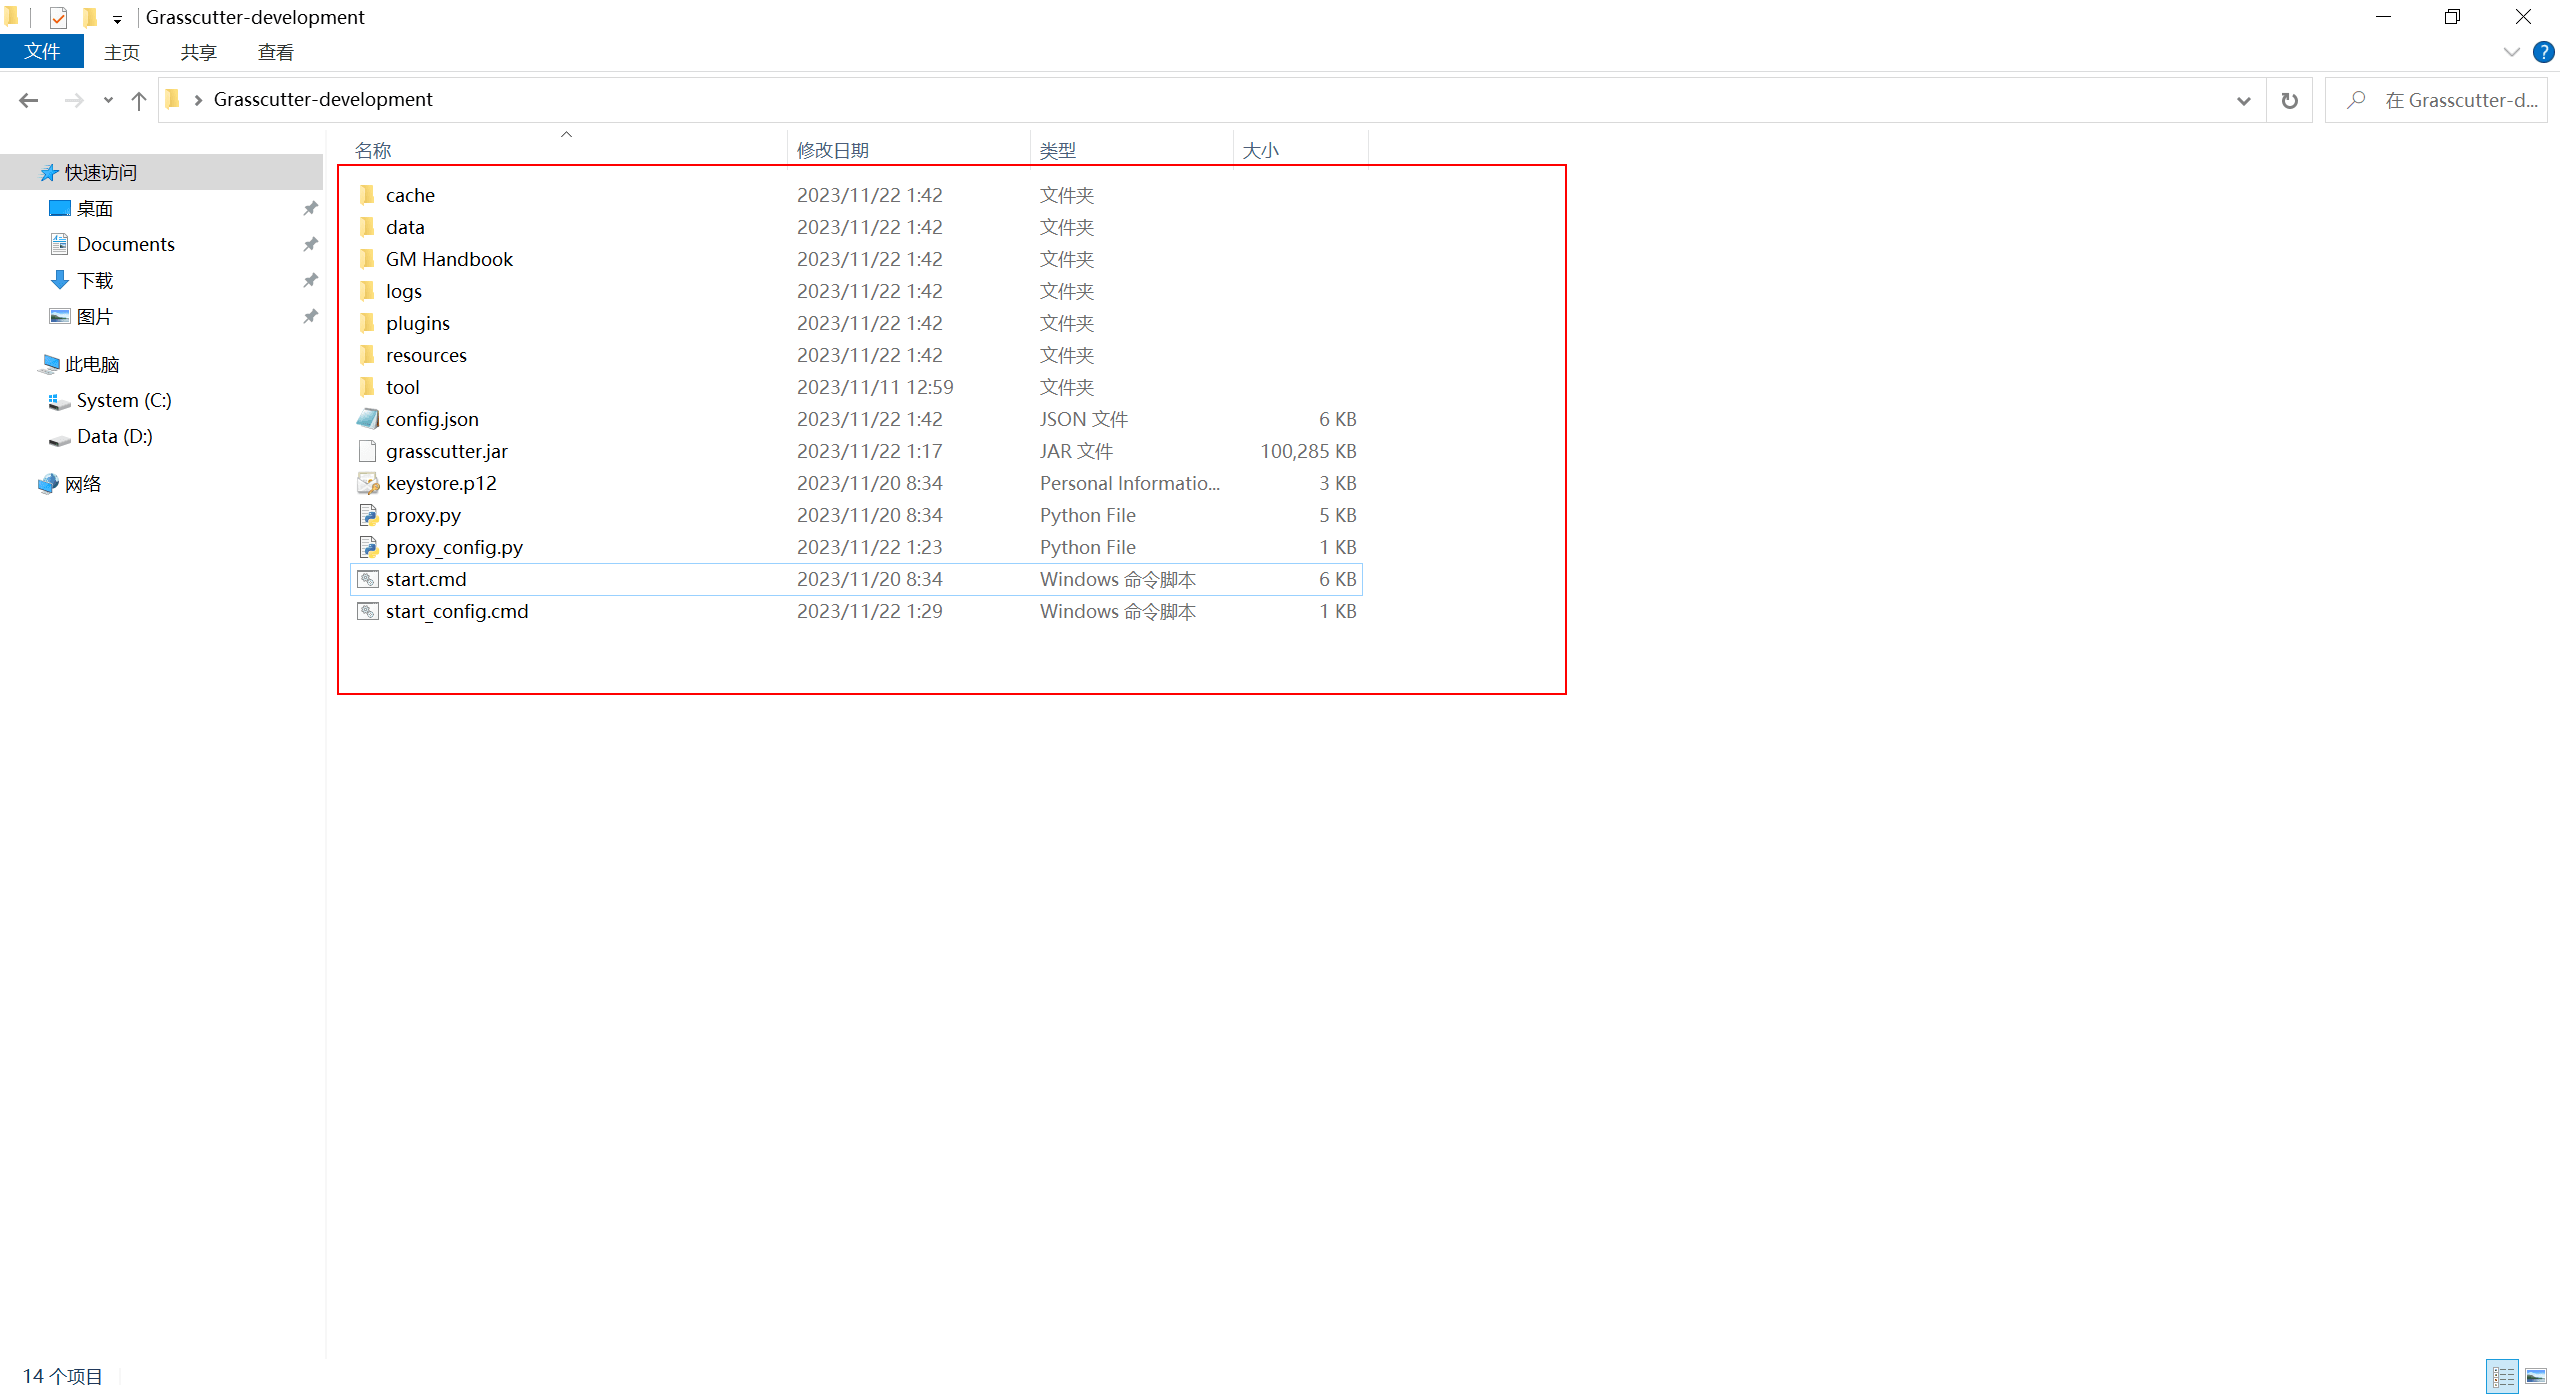Click the start.cmd script icon
2560x1394 pixels.
coord(368,579)
